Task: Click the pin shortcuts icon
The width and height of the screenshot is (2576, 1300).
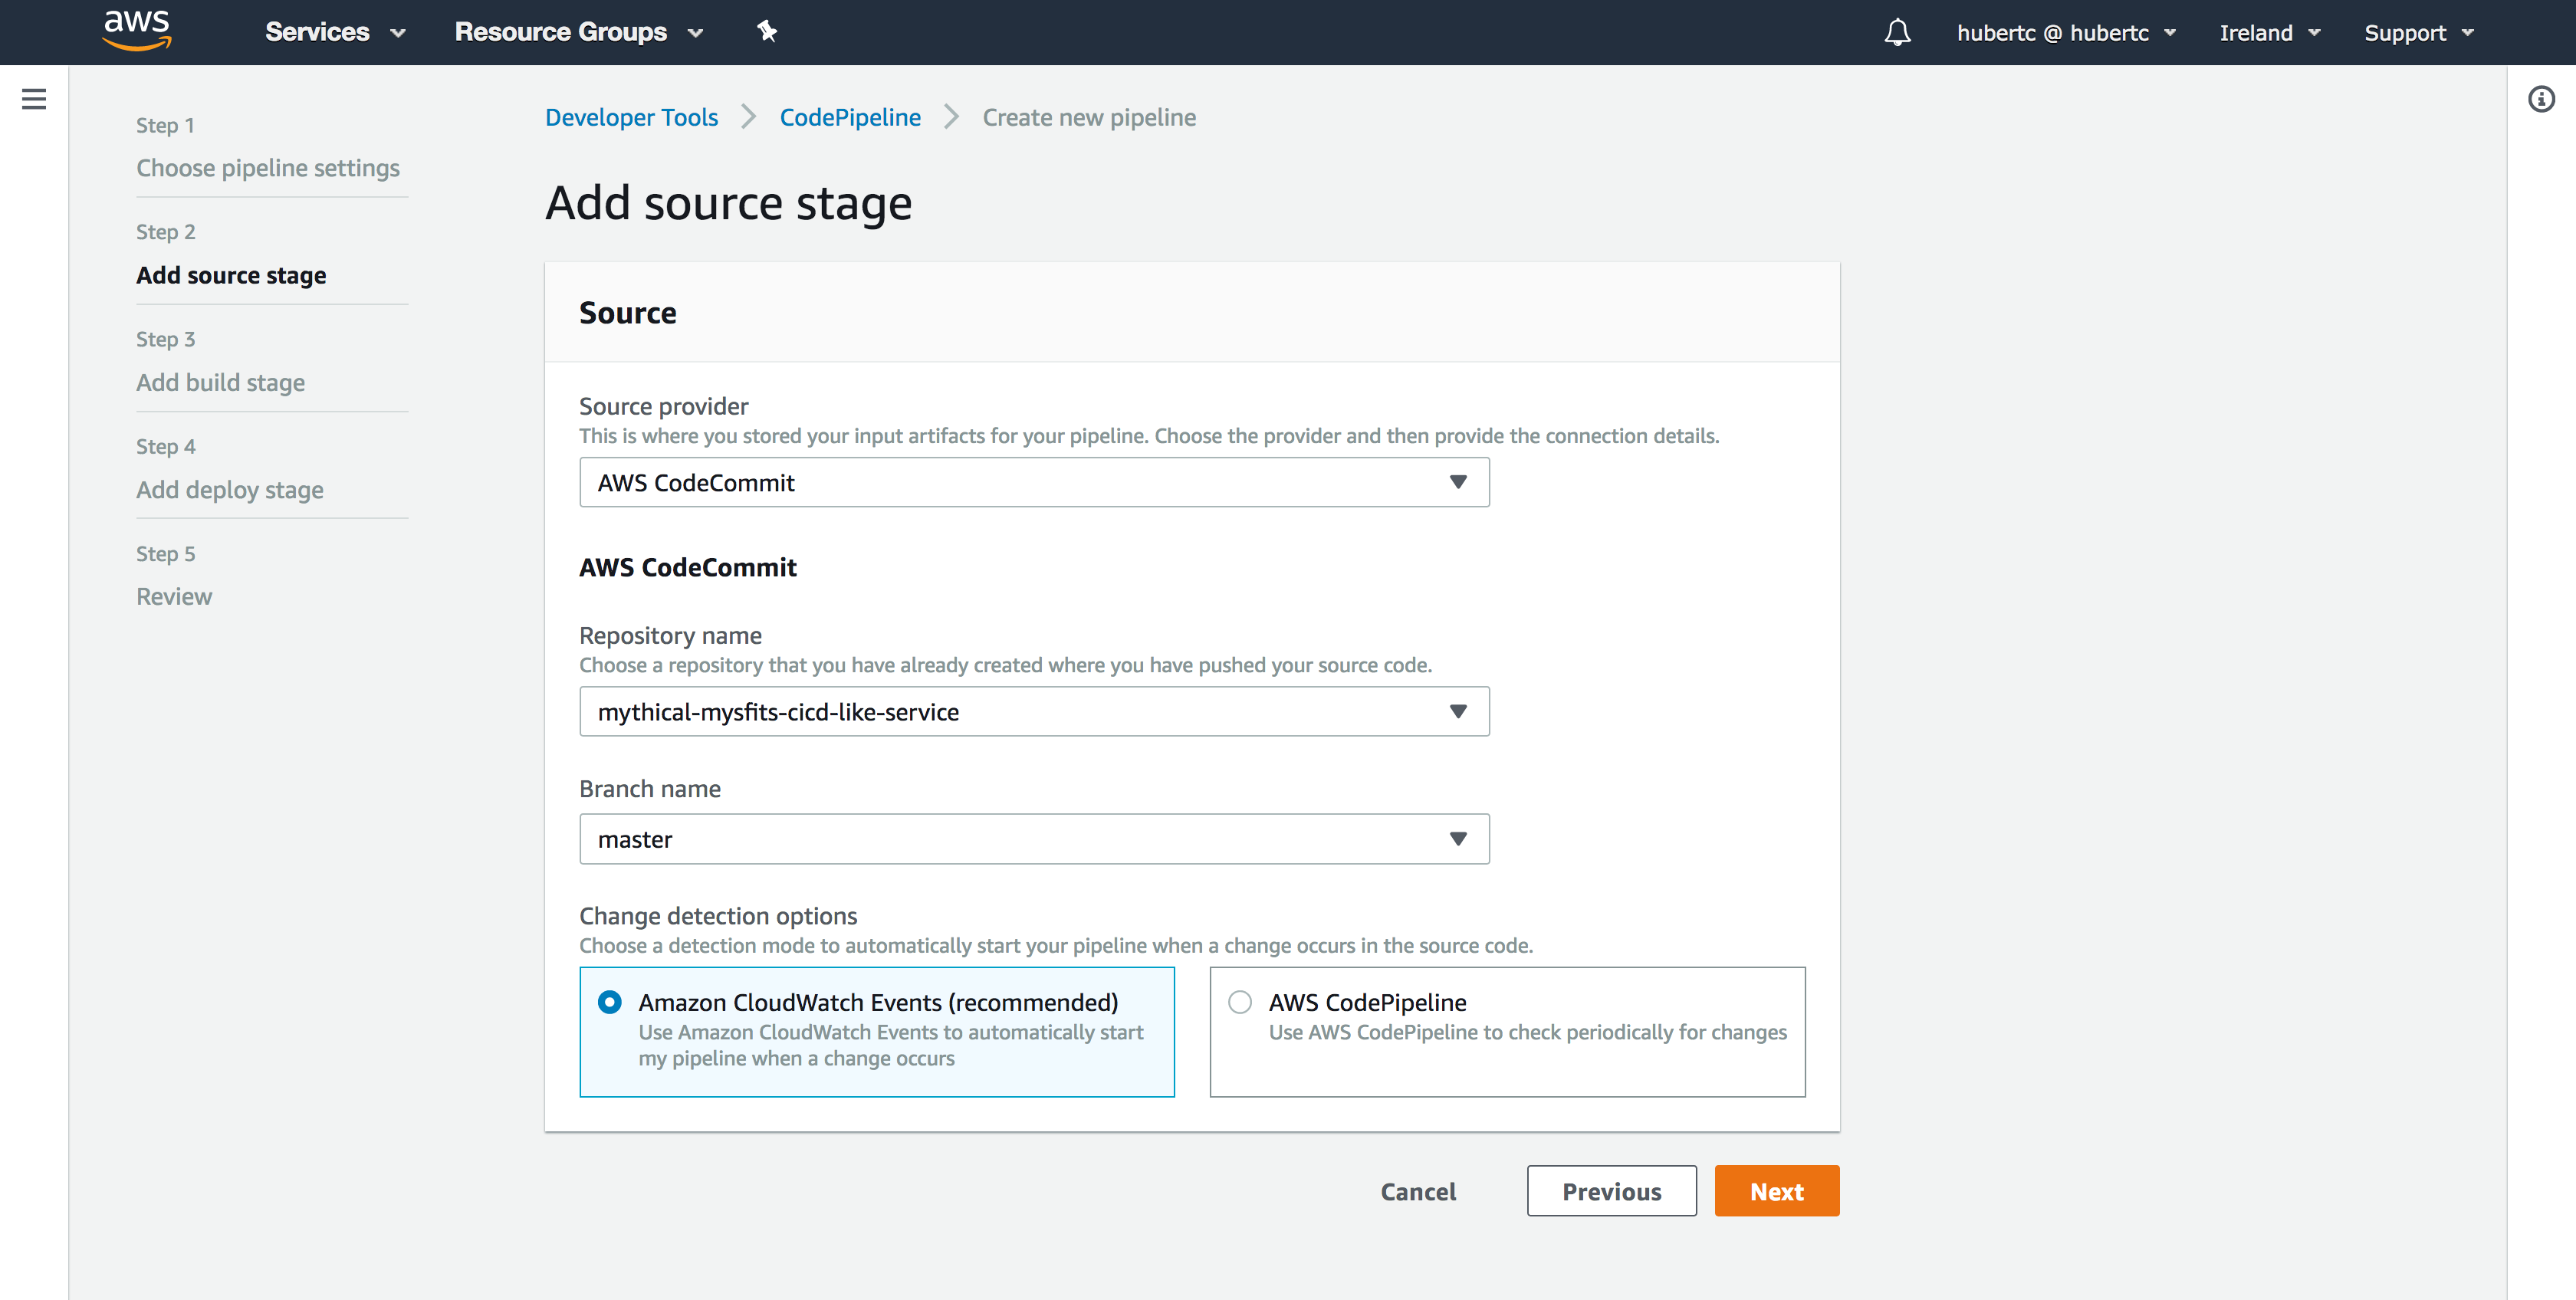Action: (x=767, y=32)
